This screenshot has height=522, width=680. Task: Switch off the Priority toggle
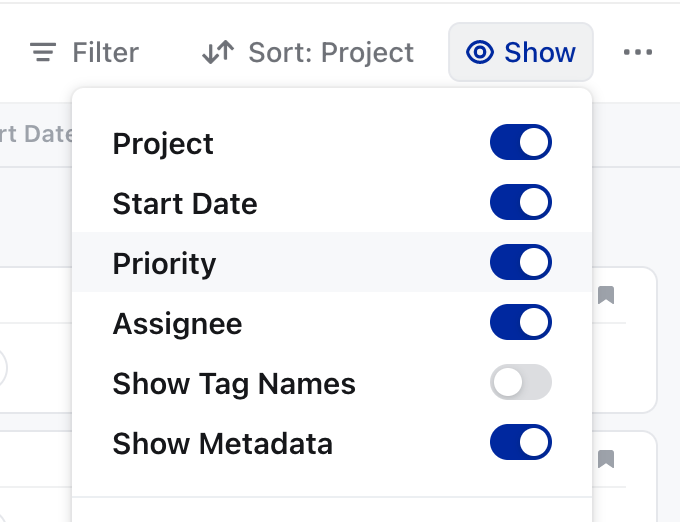point(521,262)
